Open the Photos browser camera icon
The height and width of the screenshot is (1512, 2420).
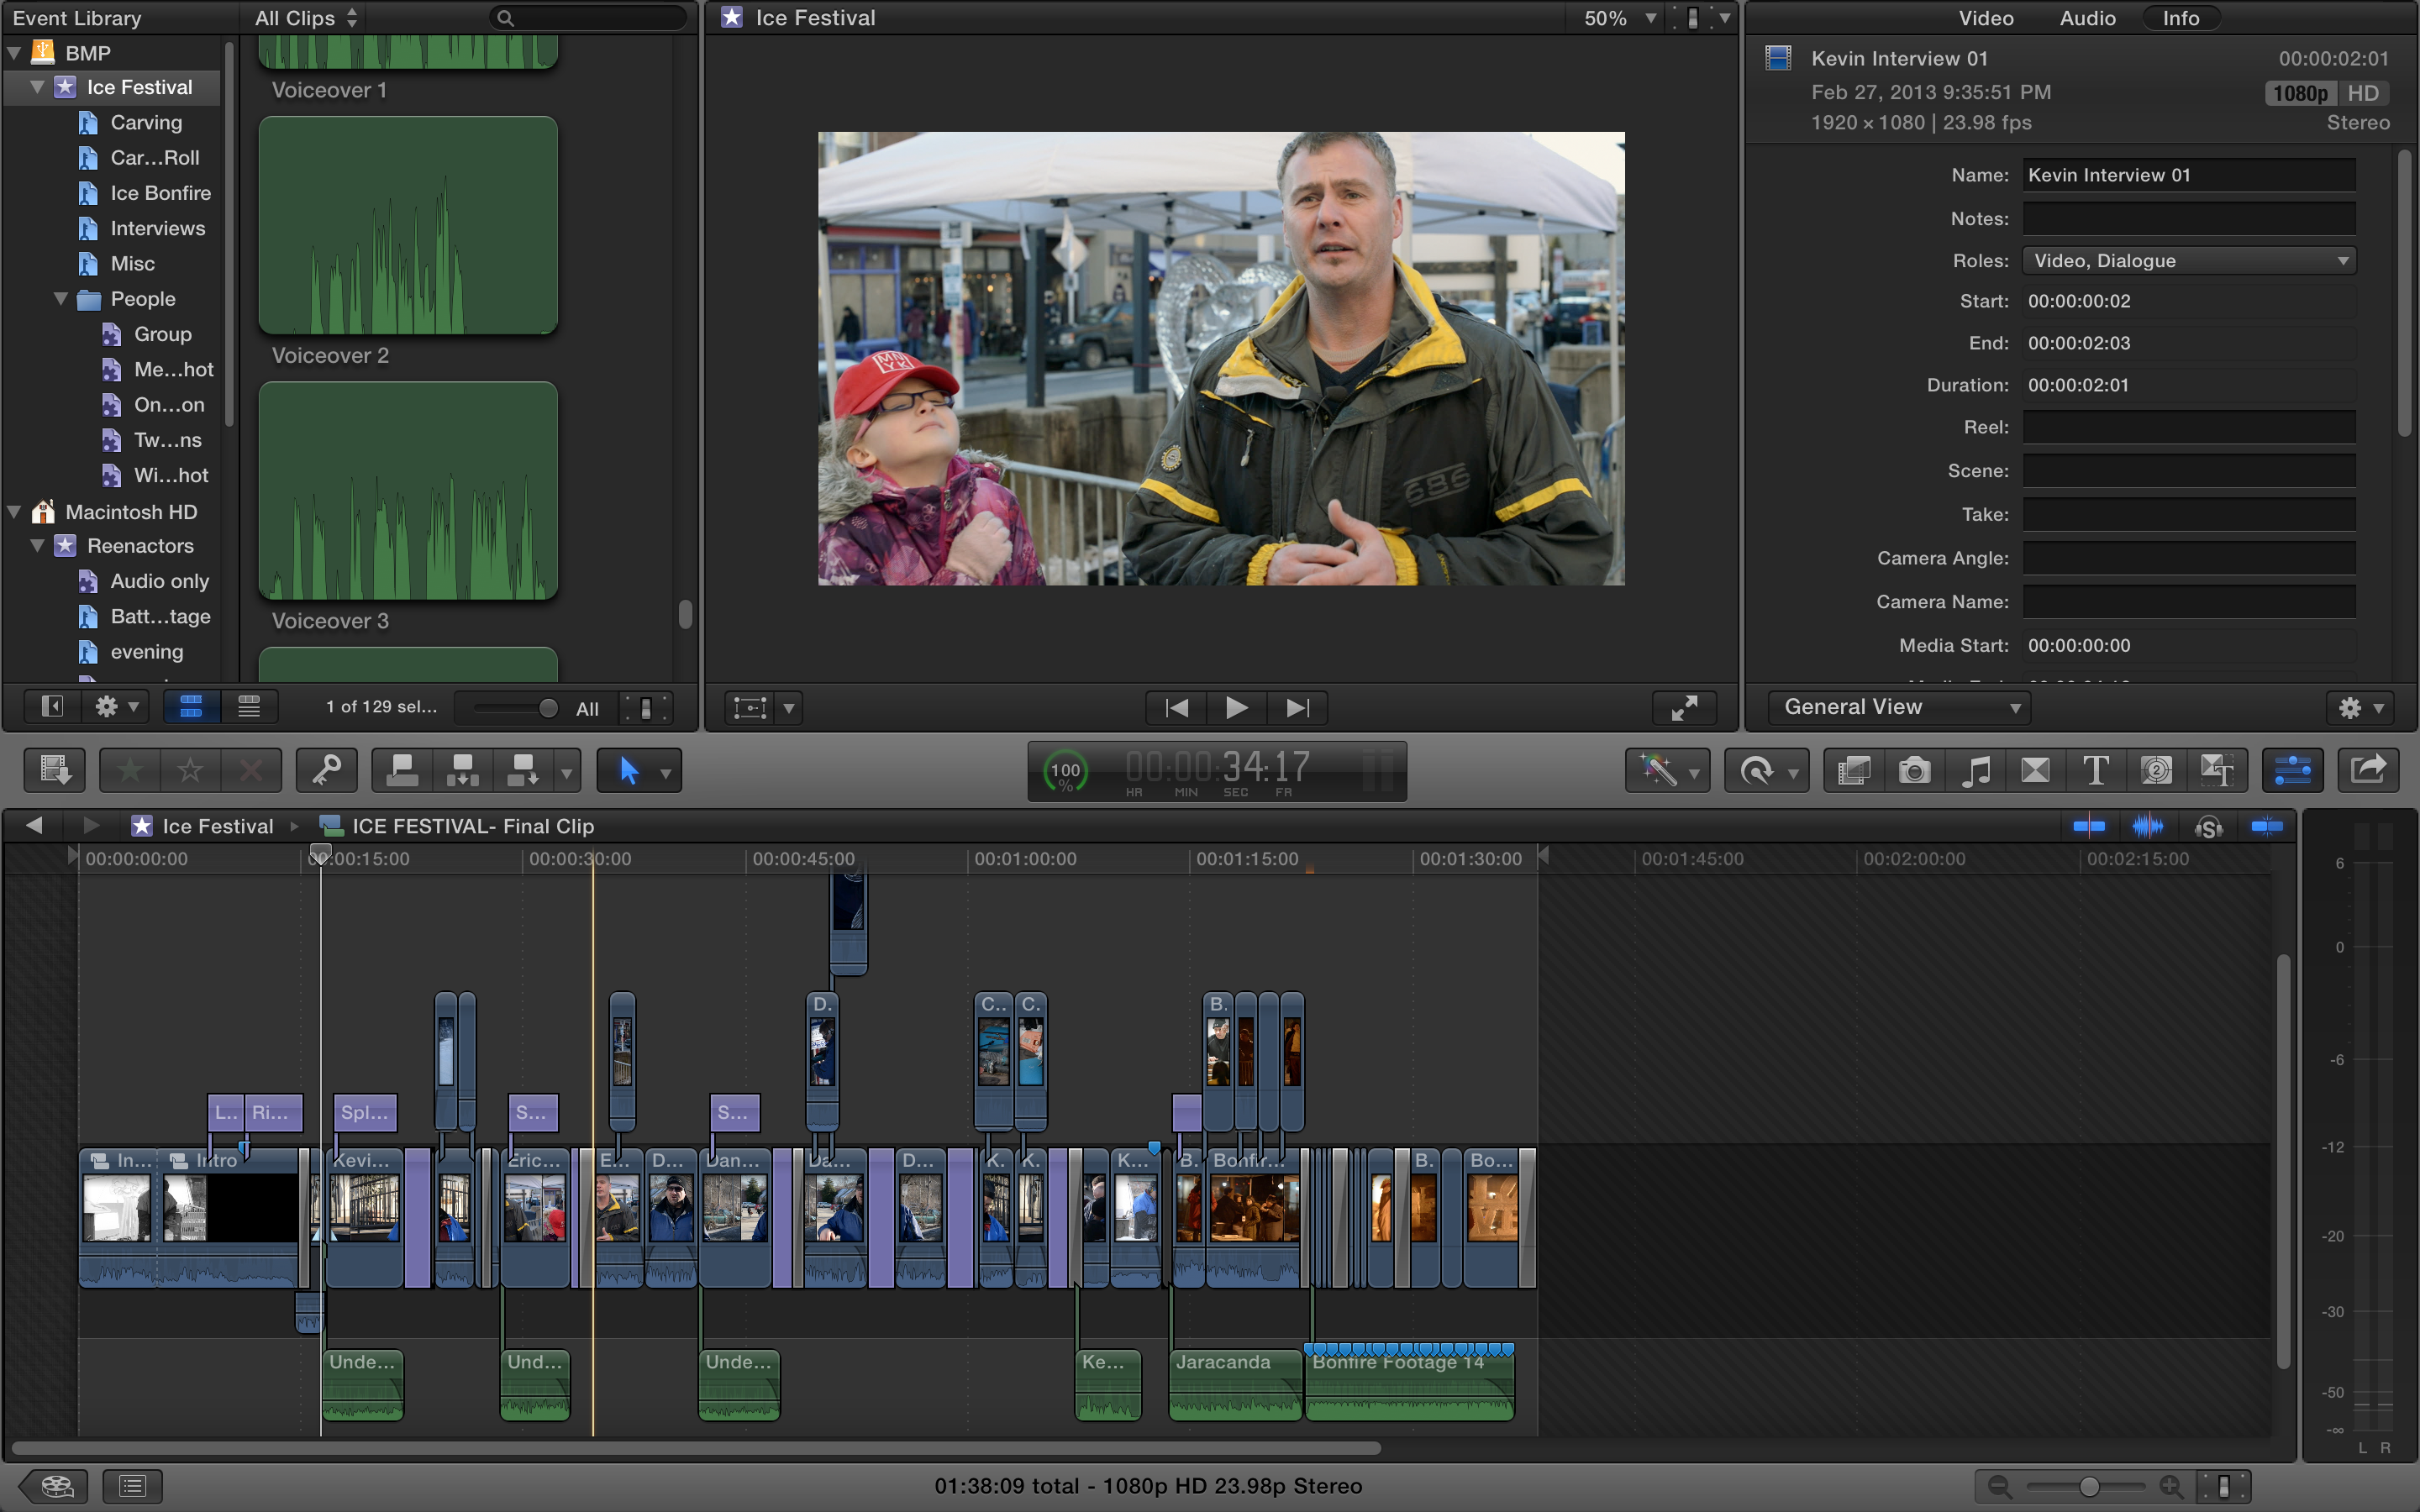coord(1914,770)
